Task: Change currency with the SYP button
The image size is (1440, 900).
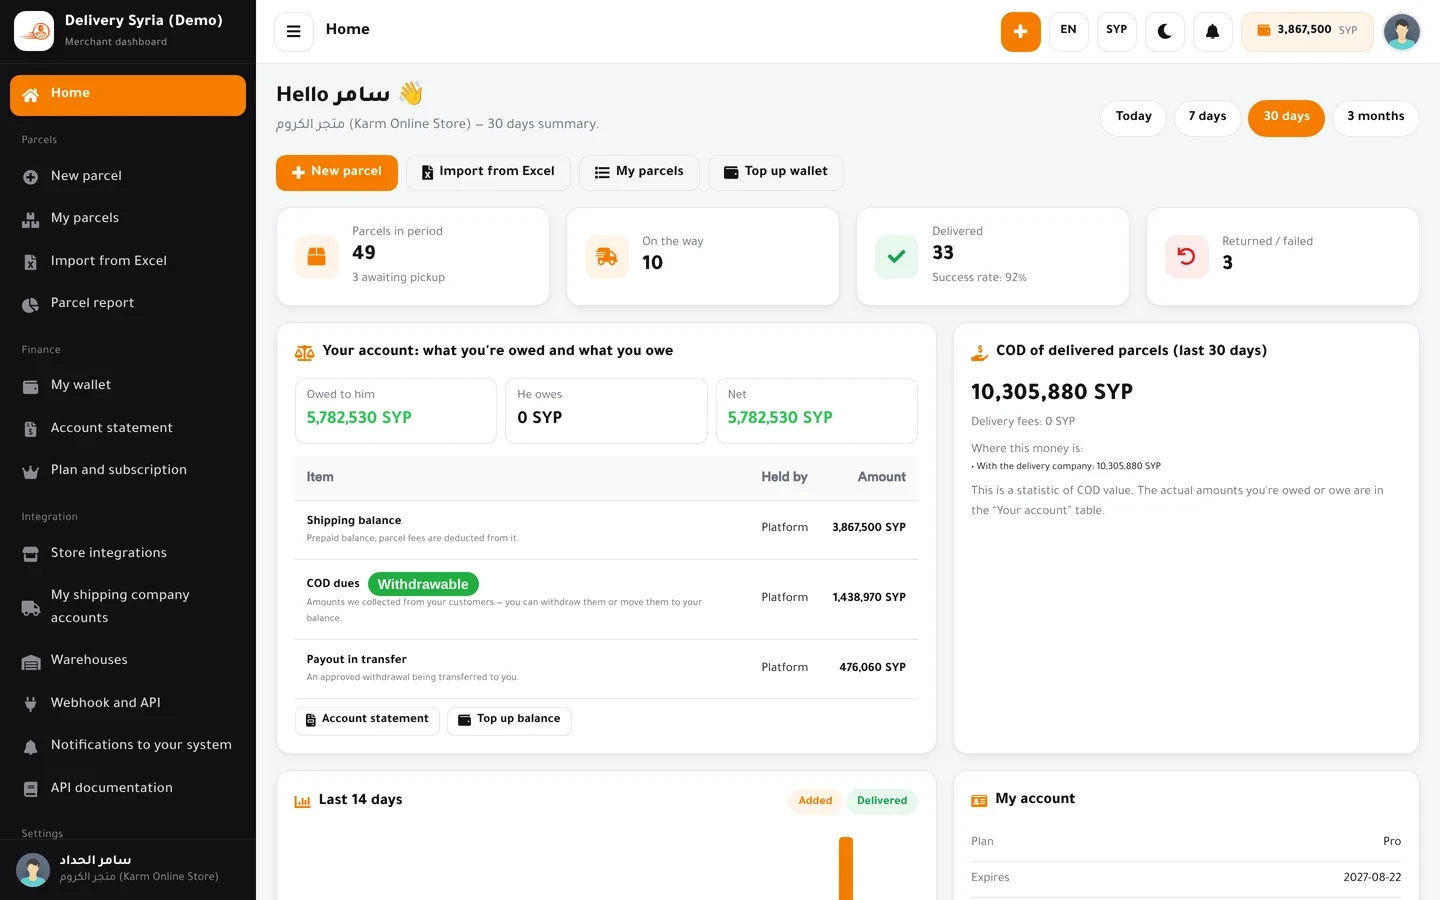Action: point(1117,31)
